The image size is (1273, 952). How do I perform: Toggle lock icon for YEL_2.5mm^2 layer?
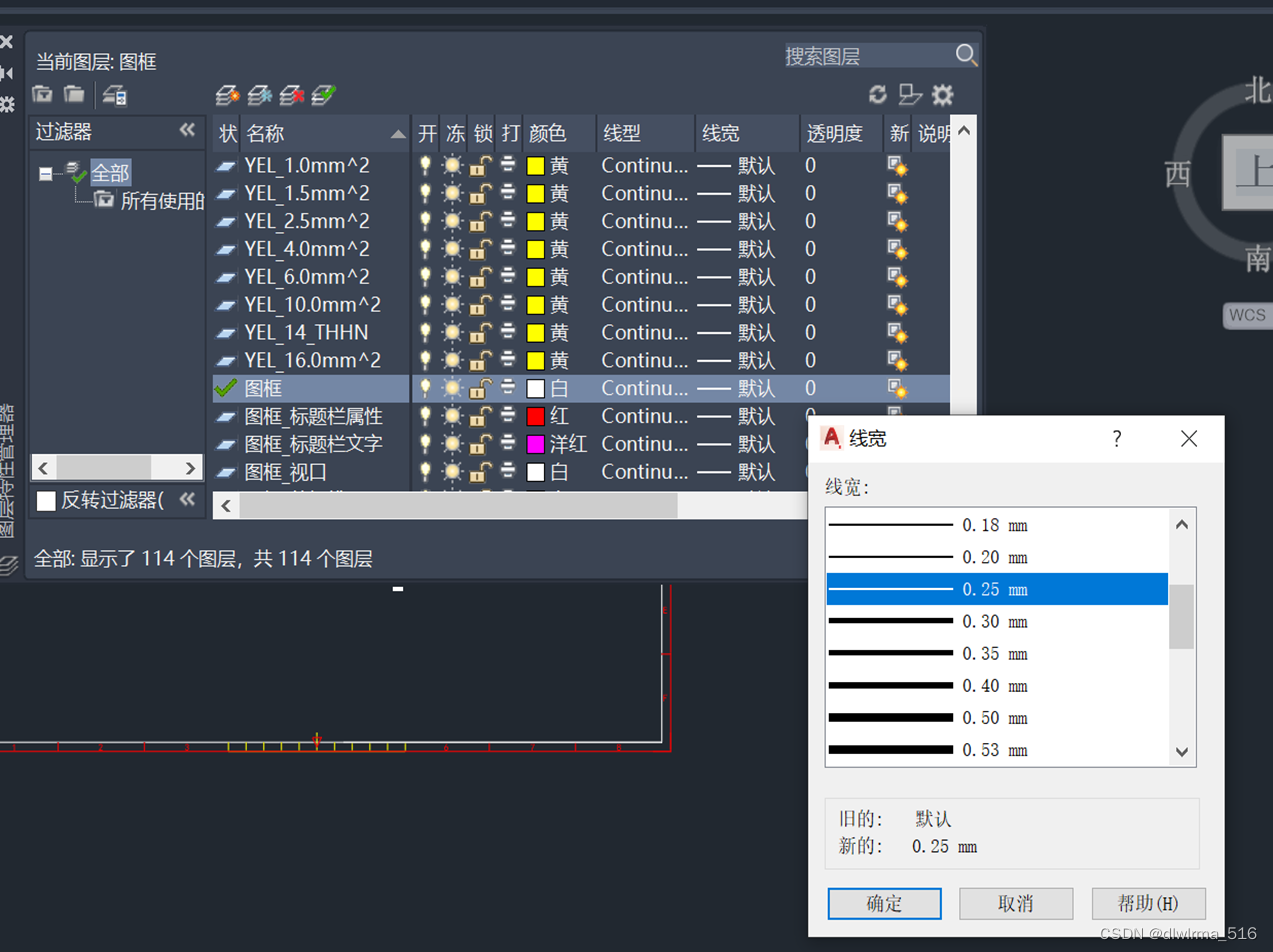point(481,221)
